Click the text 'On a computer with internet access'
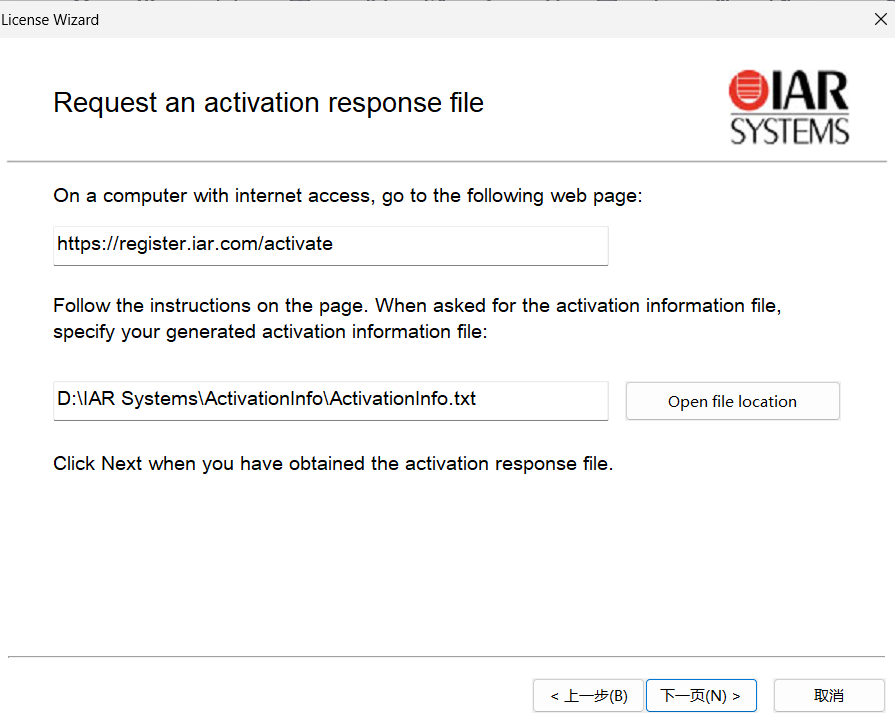The width and height of the screenshot is (895, 720). [x=213, y=196]
